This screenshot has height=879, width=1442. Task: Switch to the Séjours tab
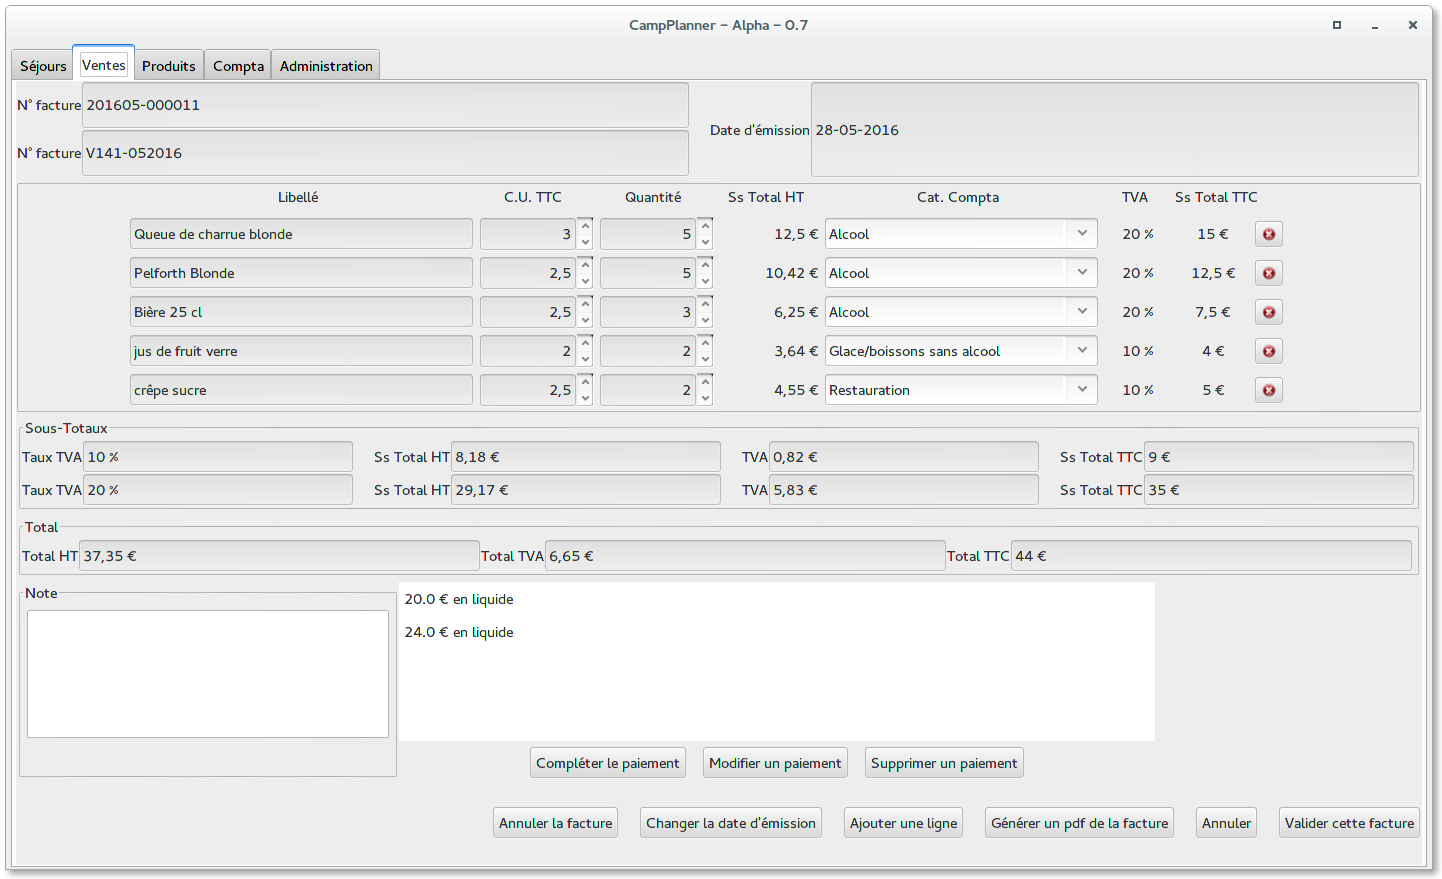pyautogui.click(x=43, y=66)
